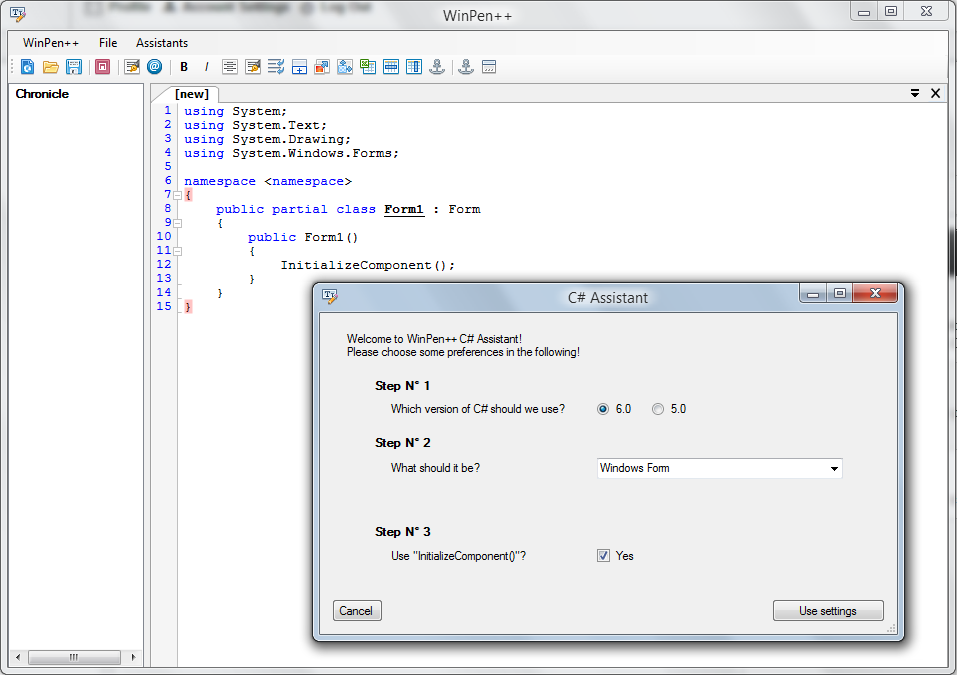Click the '<namespace>' placeholder in code
The width and height of the screenshot is (957, 675).
coord(308,182)
